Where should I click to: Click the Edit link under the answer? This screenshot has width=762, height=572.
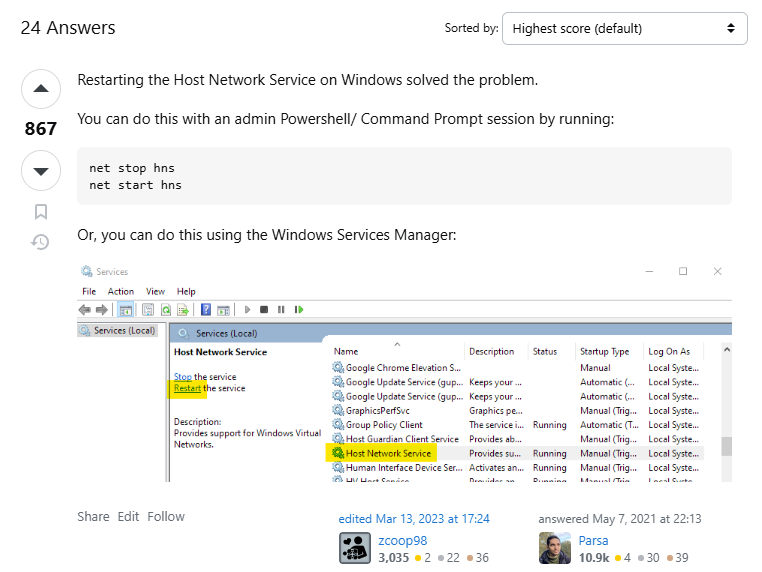click(x=128, y=516)
